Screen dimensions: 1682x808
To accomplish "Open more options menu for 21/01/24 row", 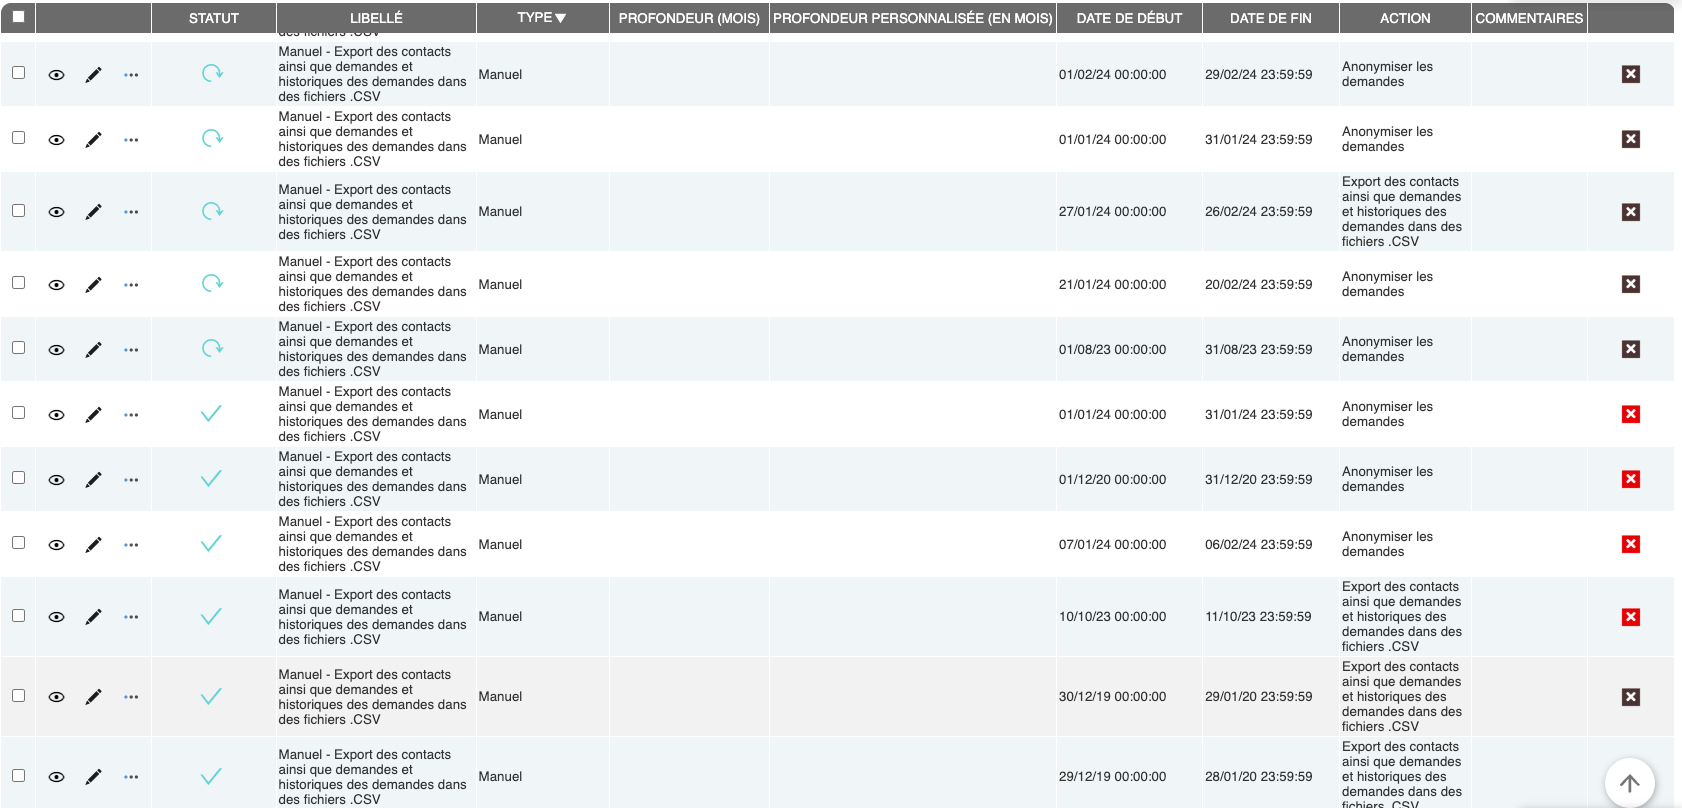I will pyautogui.click(x=131, y=285).
